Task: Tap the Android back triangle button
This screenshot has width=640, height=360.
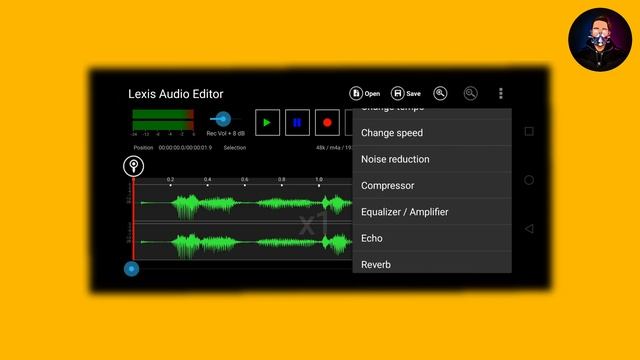Action: click(x=529, y=229)
